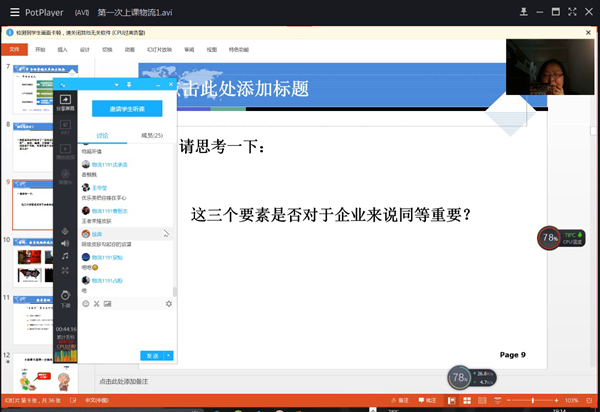Viewport: 600px width, 412px height.
Task: Click the scissors screenshot icon in chat toolbar
Action: coord(96,304)
